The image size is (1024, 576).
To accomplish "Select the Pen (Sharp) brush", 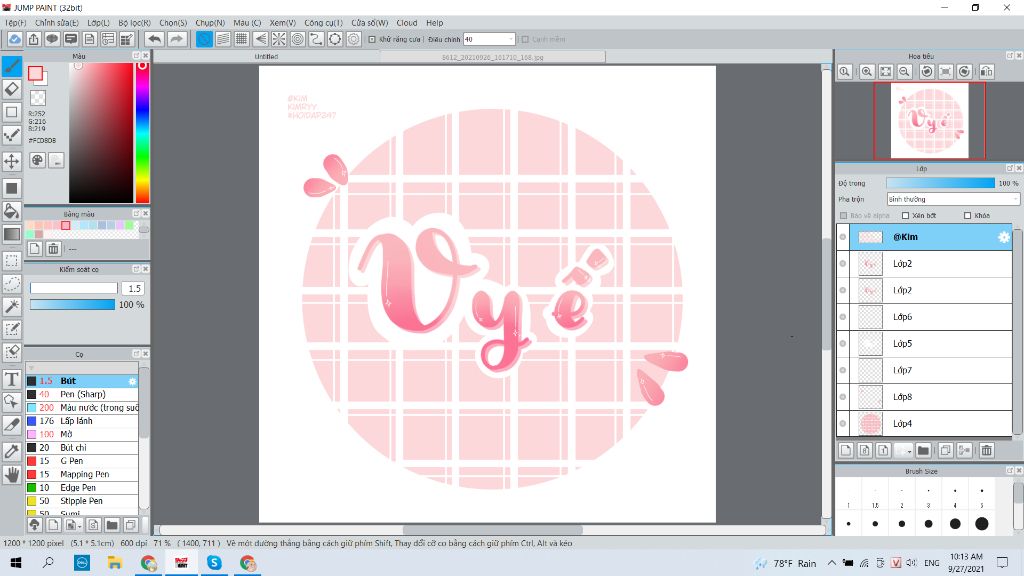I will click(x=82, y=394).
